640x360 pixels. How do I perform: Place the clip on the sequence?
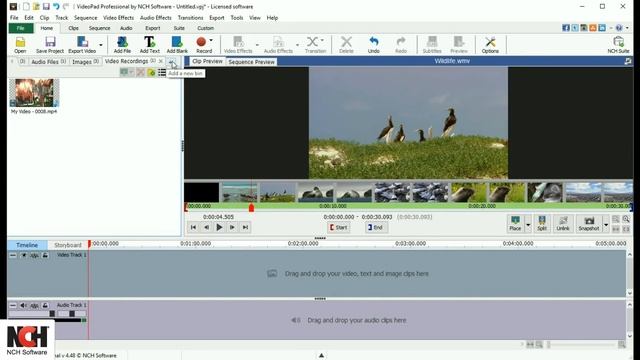point(515,223)
